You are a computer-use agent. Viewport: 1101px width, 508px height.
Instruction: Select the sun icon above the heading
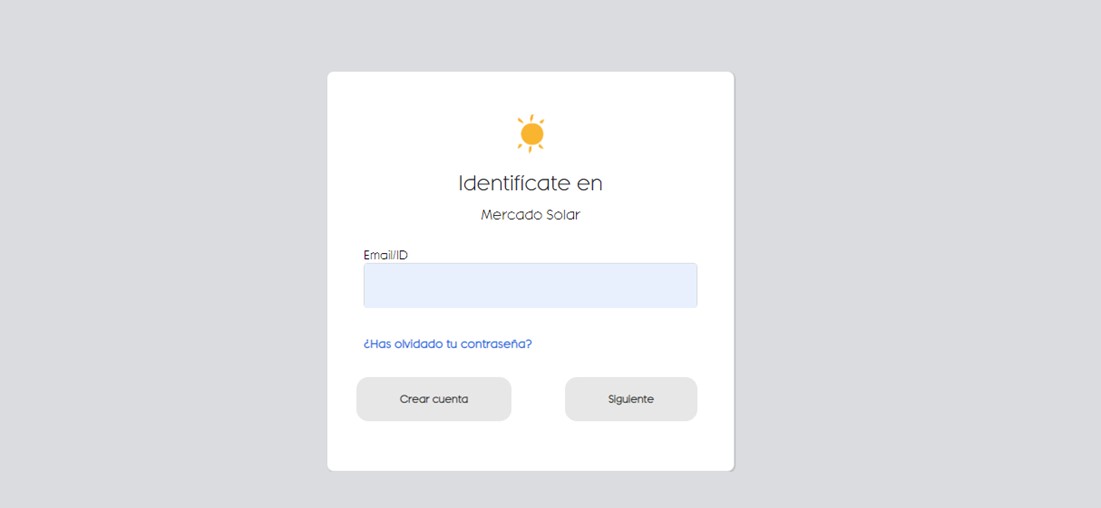click(531, 133)
